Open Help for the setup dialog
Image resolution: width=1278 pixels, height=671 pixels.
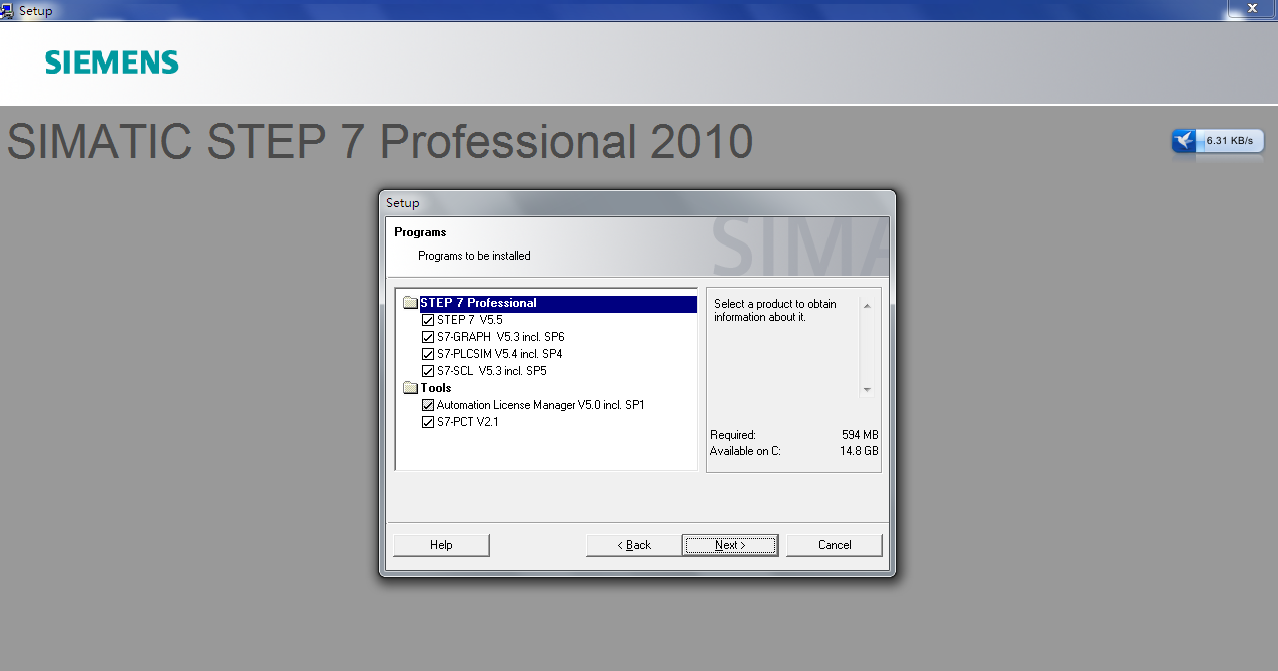point(441,545)
